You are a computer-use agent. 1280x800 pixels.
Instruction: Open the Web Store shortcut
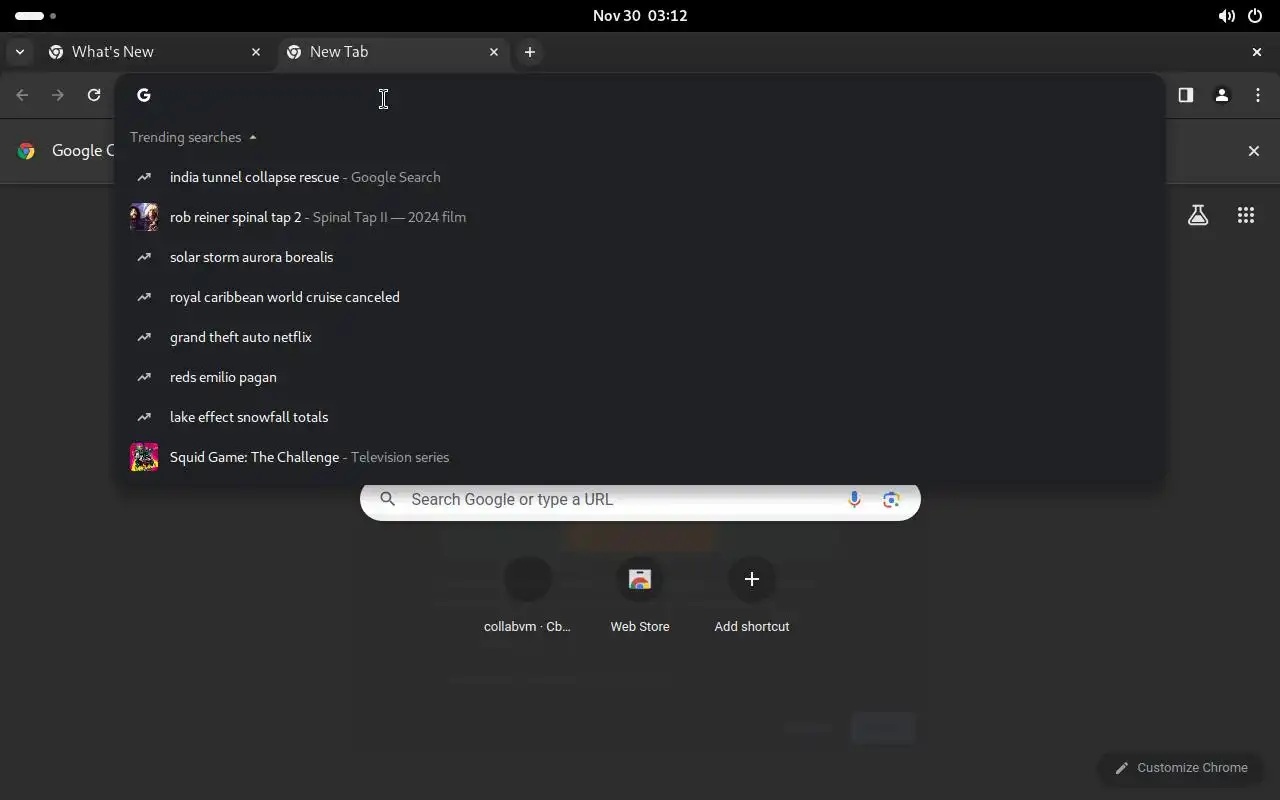(x=640, y=597)
